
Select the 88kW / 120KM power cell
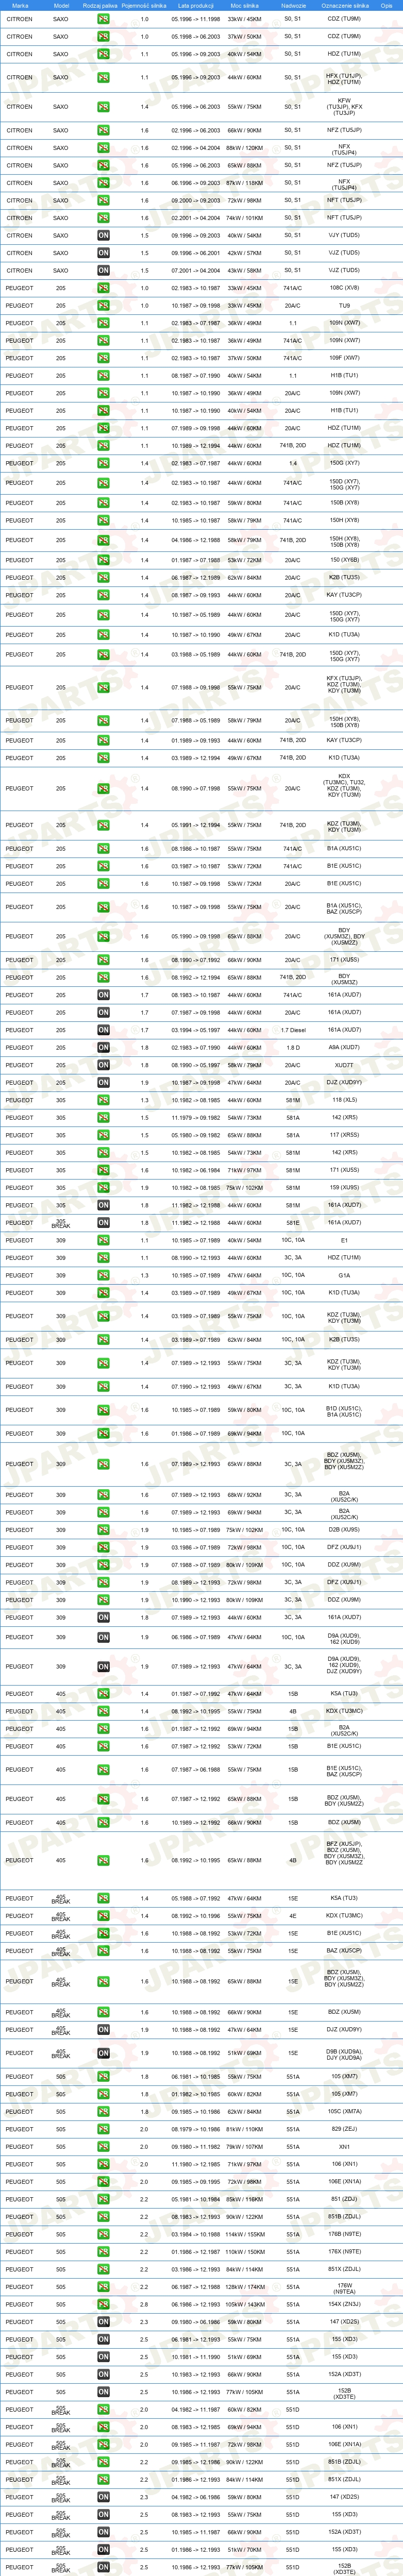tap(245, 148)
